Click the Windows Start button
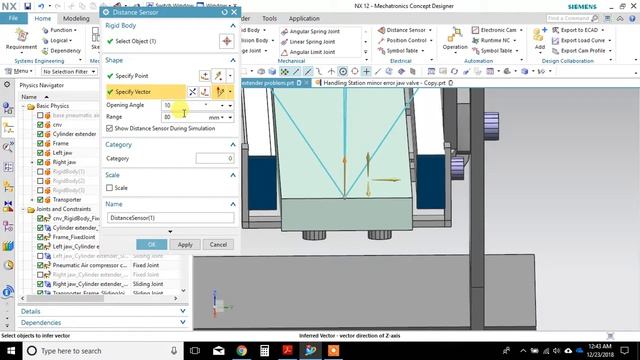 tap(11, 351)
